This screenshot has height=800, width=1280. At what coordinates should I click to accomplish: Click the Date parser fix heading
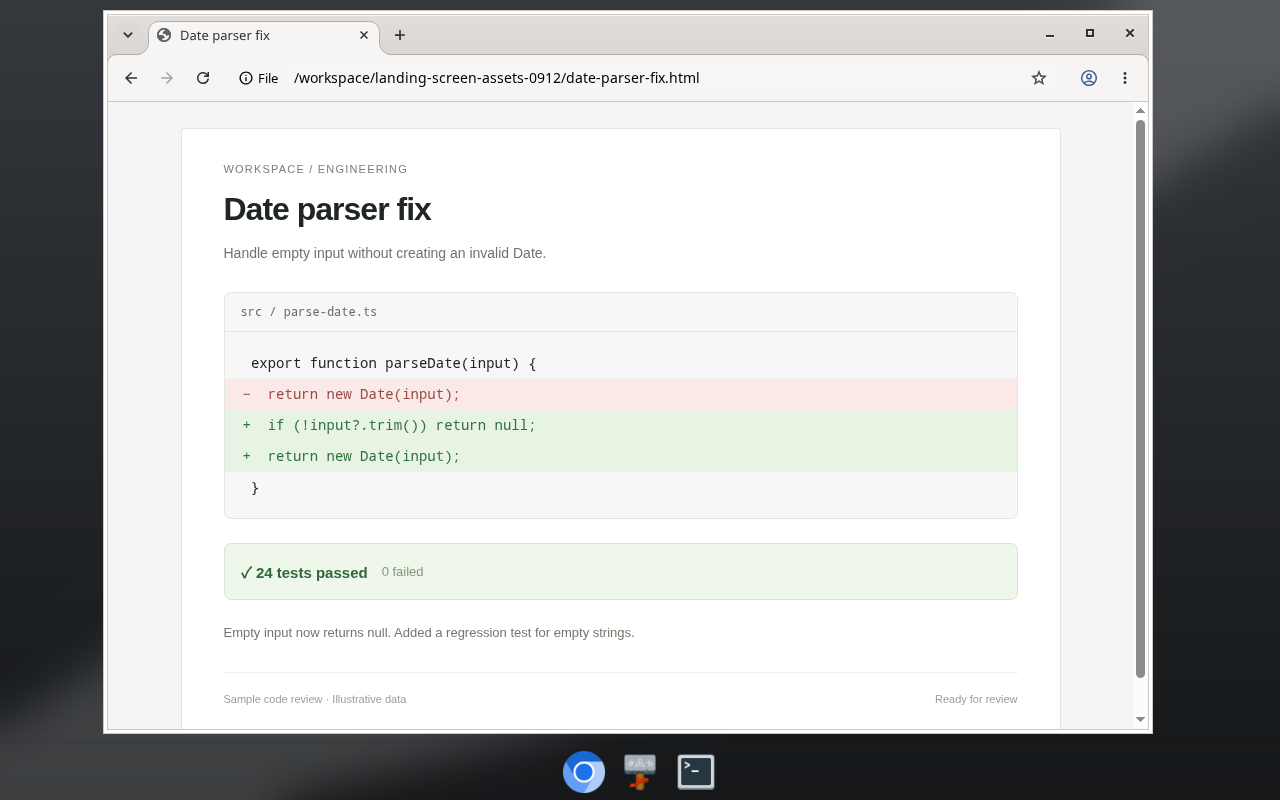click(x=327, y=209)
